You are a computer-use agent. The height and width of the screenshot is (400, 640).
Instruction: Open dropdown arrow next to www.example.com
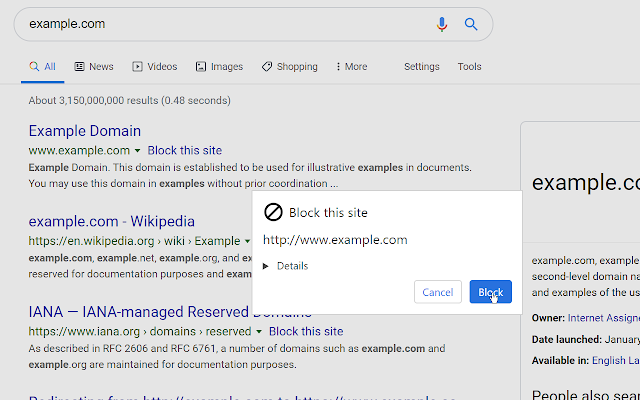(138, 151)
